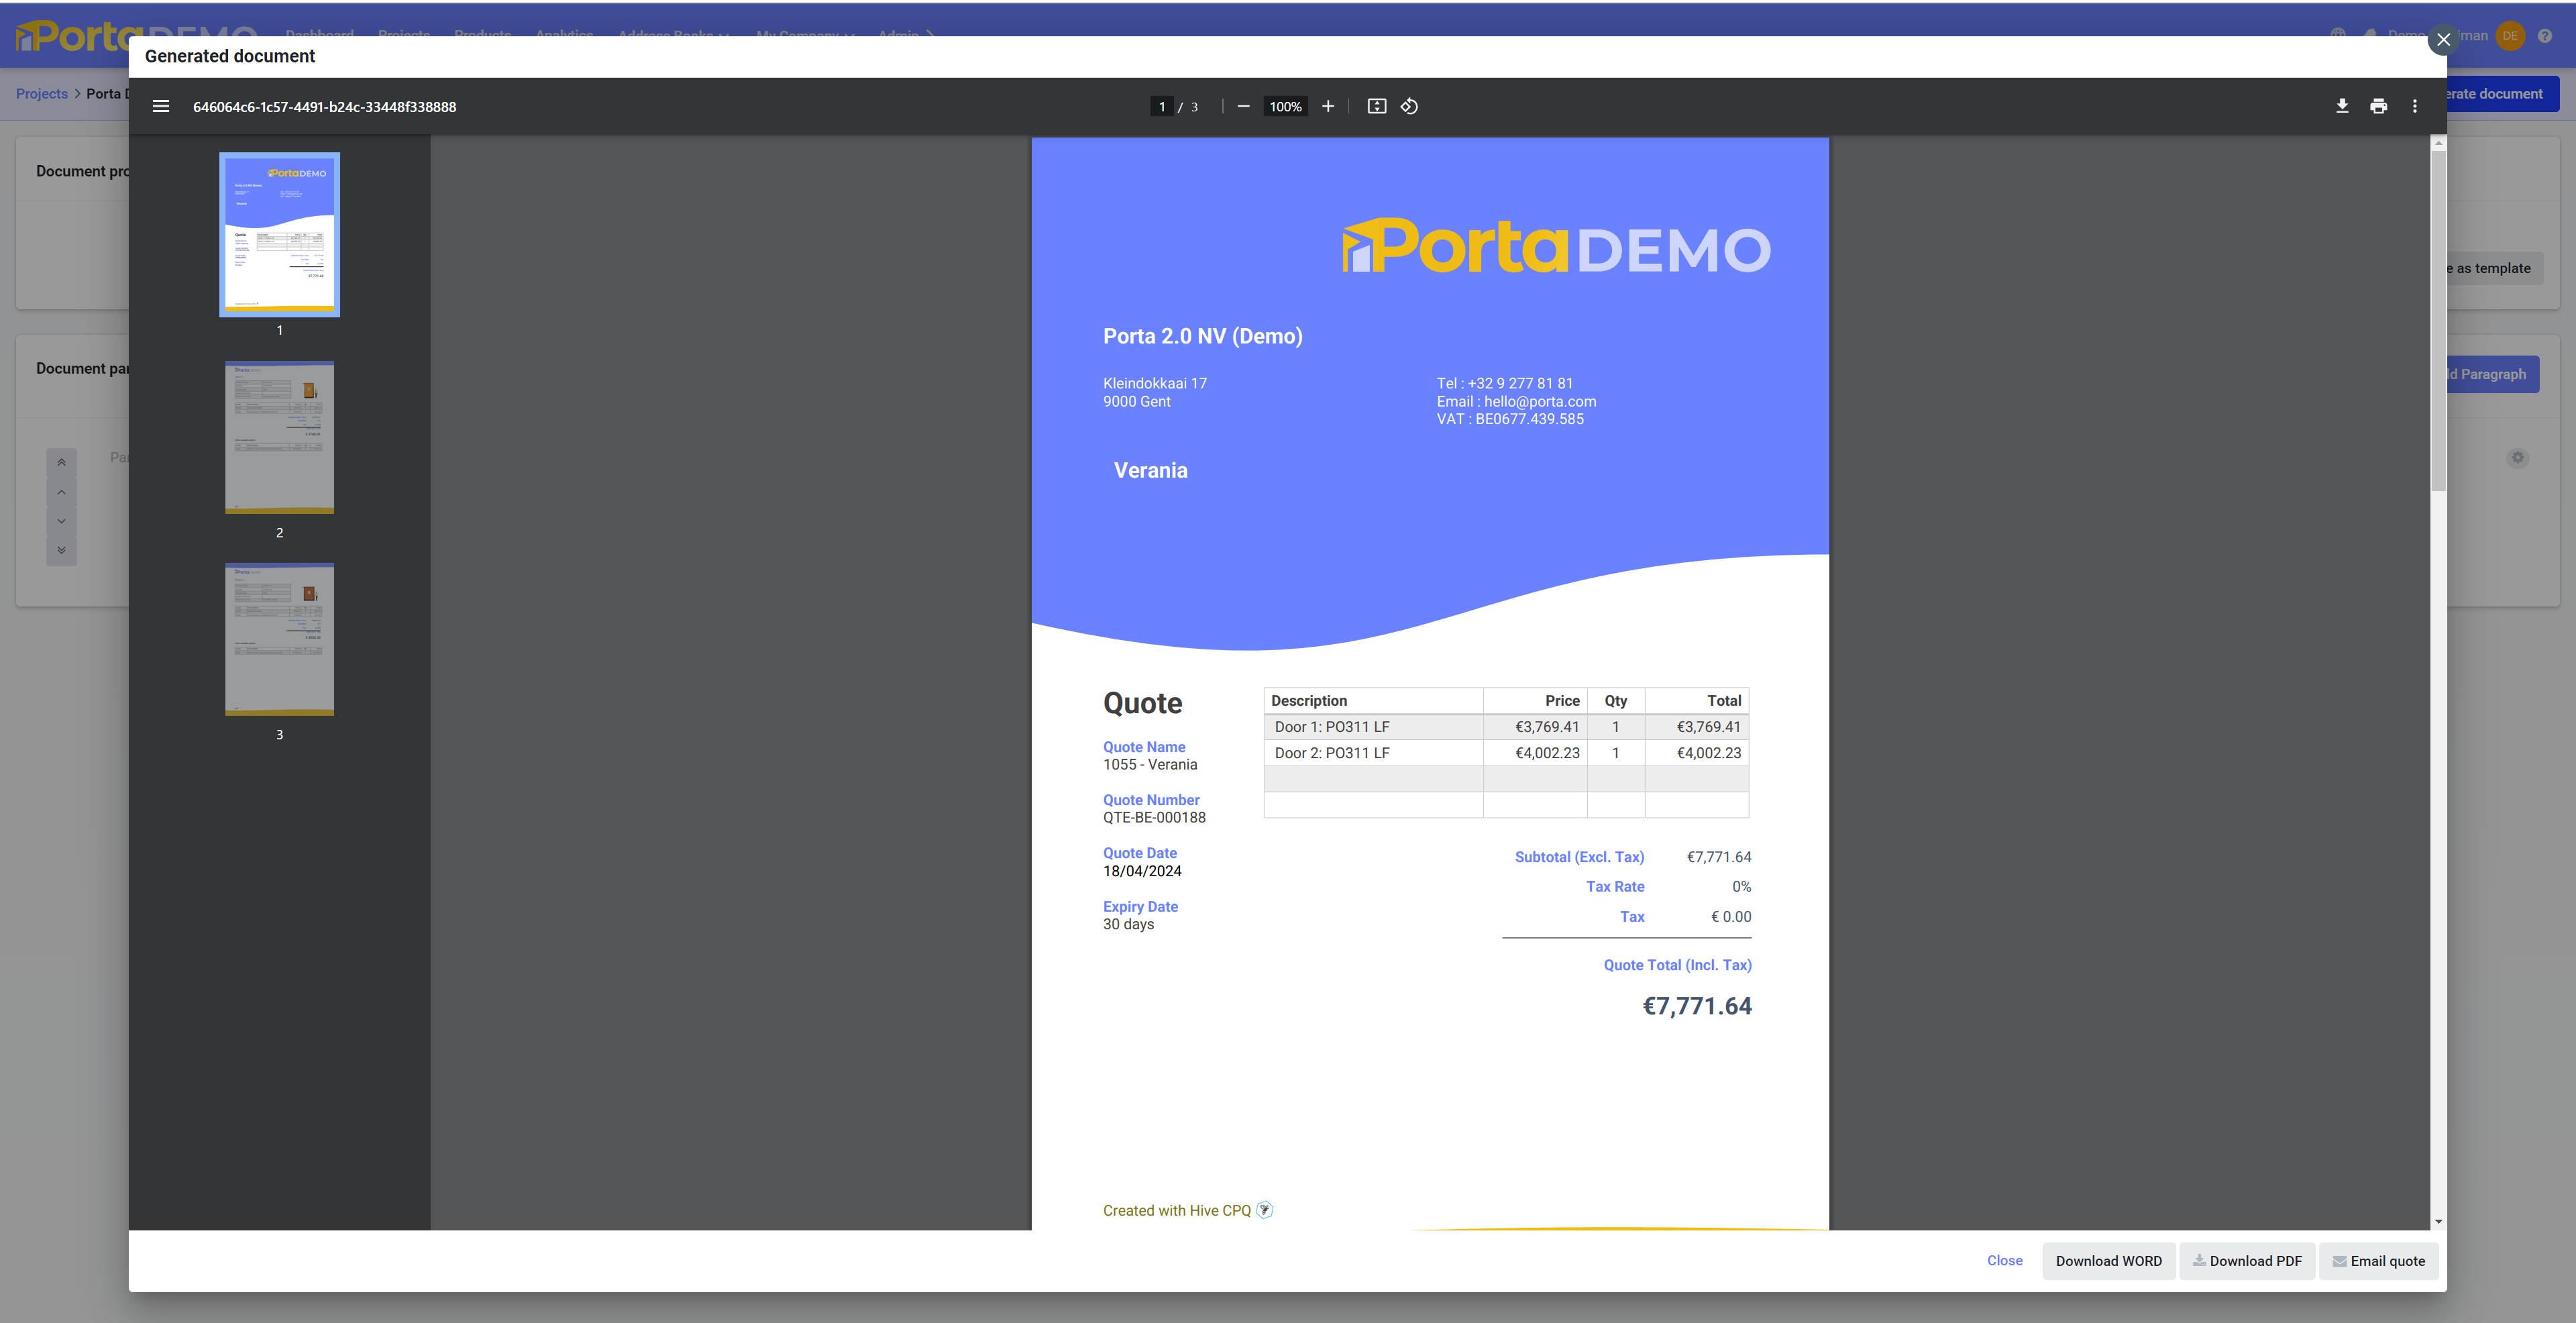Open the Projects breadcrumb link
The width and height of the screenshot is (2576, 1323).
tap(42, 94)
